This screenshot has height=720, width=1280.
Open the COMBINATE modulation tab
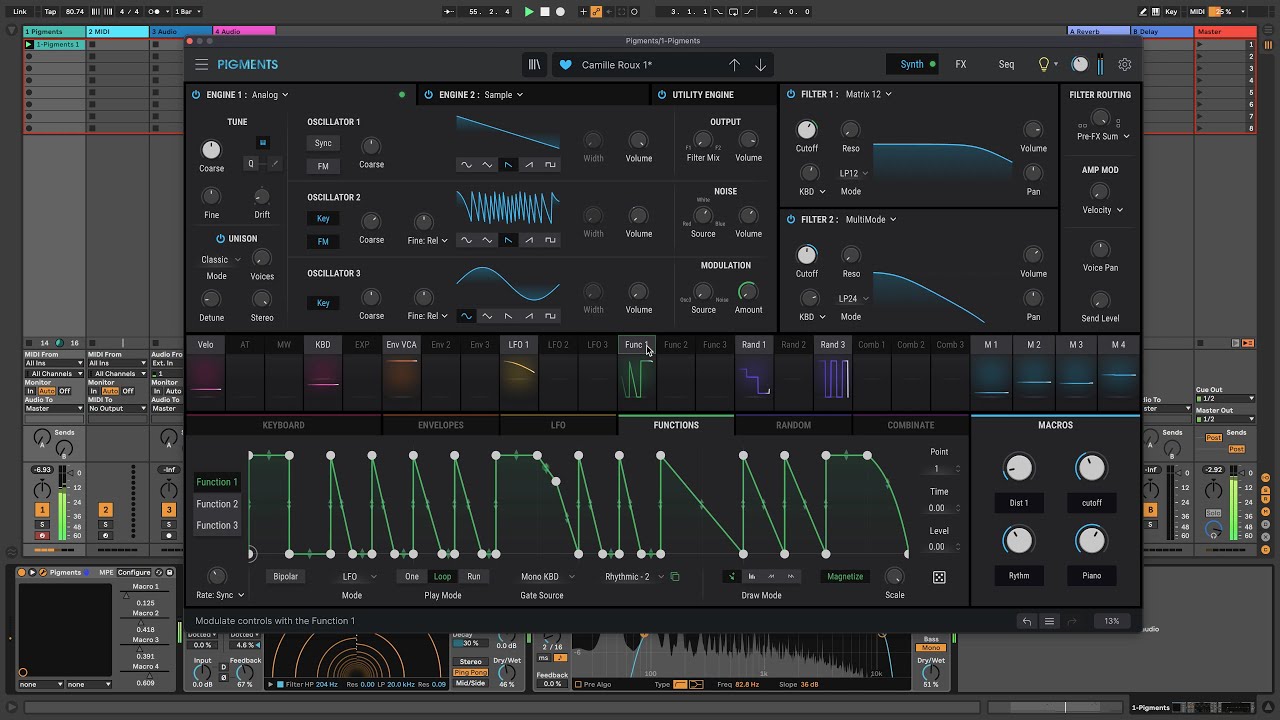pyautogui.click(x=911, y=425)
